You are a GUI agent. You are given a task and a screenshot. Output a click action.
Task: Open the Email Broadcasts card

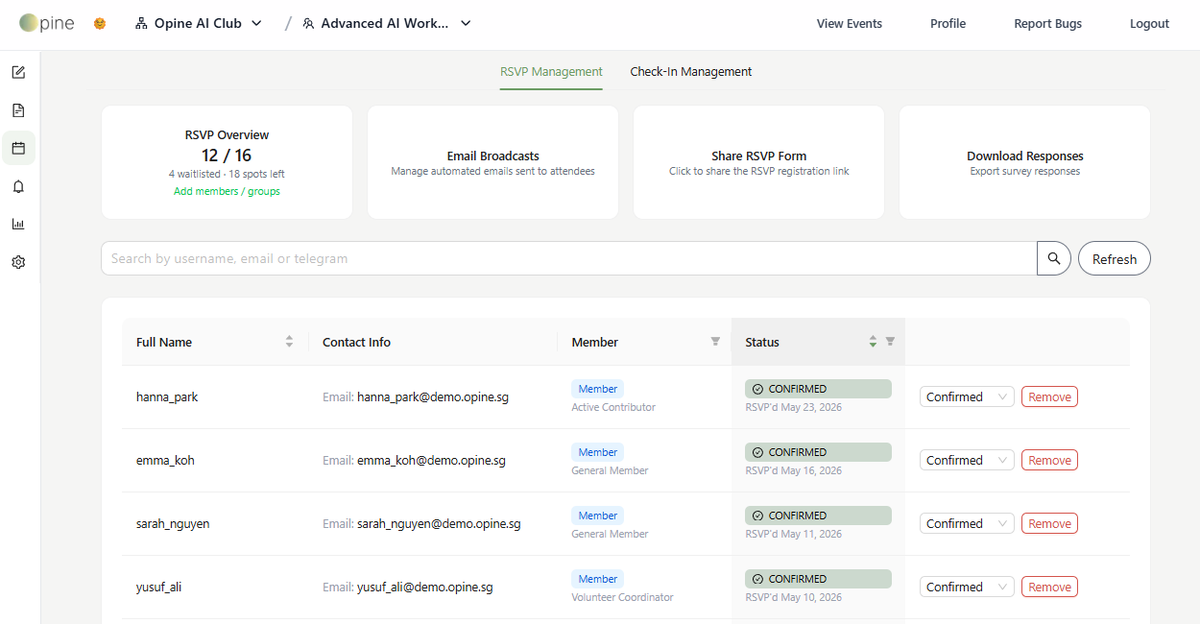tap(493, 162)
